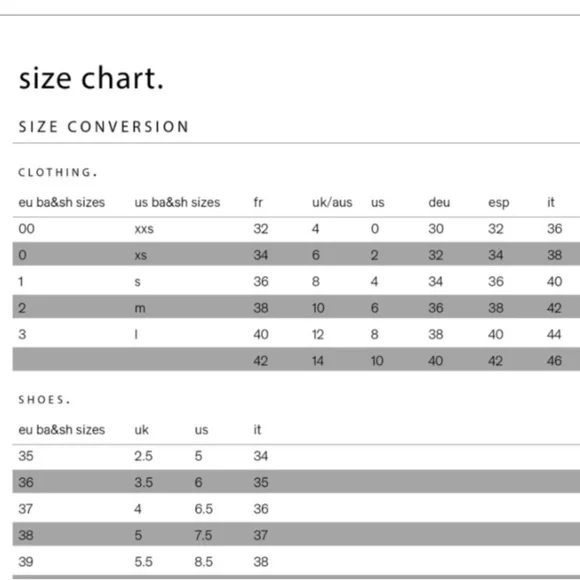This screenshot has width=580, height=580.
Task: Click the 'deu' column header
Action: pos(439,202)
